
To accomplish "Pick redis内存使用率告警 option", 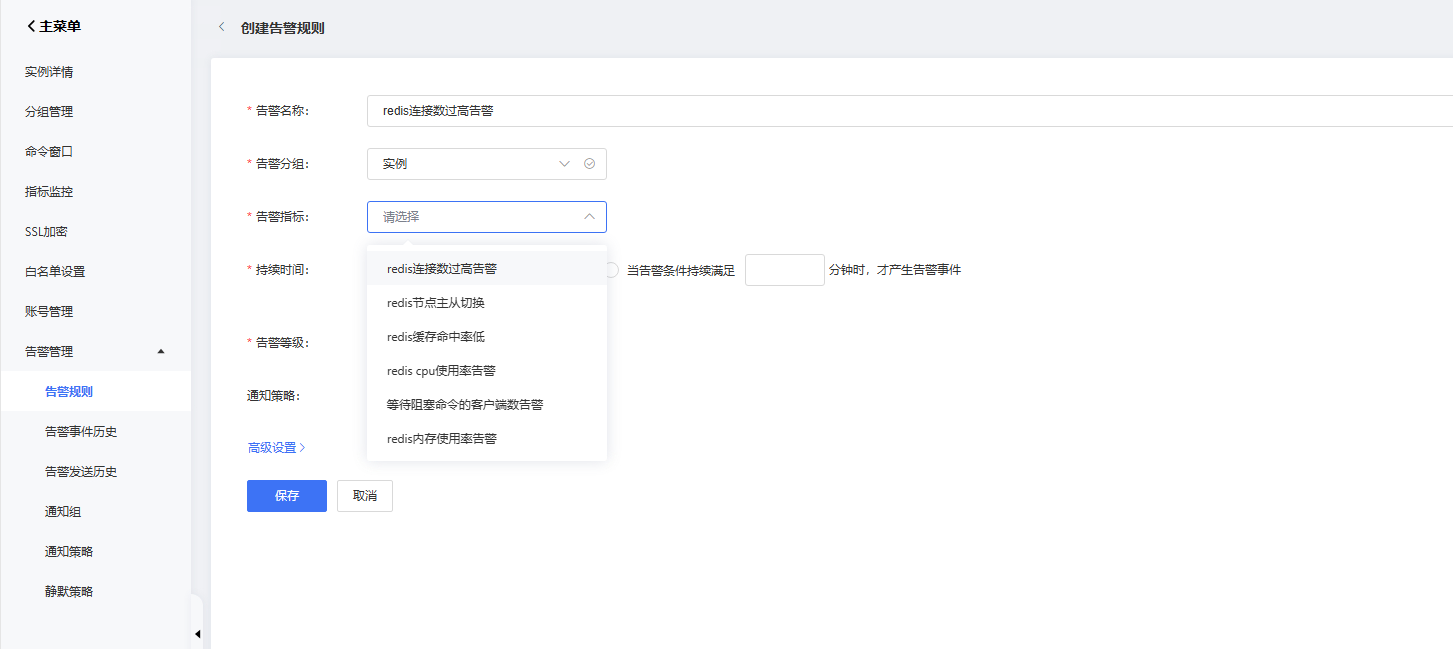I will click(487, 439).
